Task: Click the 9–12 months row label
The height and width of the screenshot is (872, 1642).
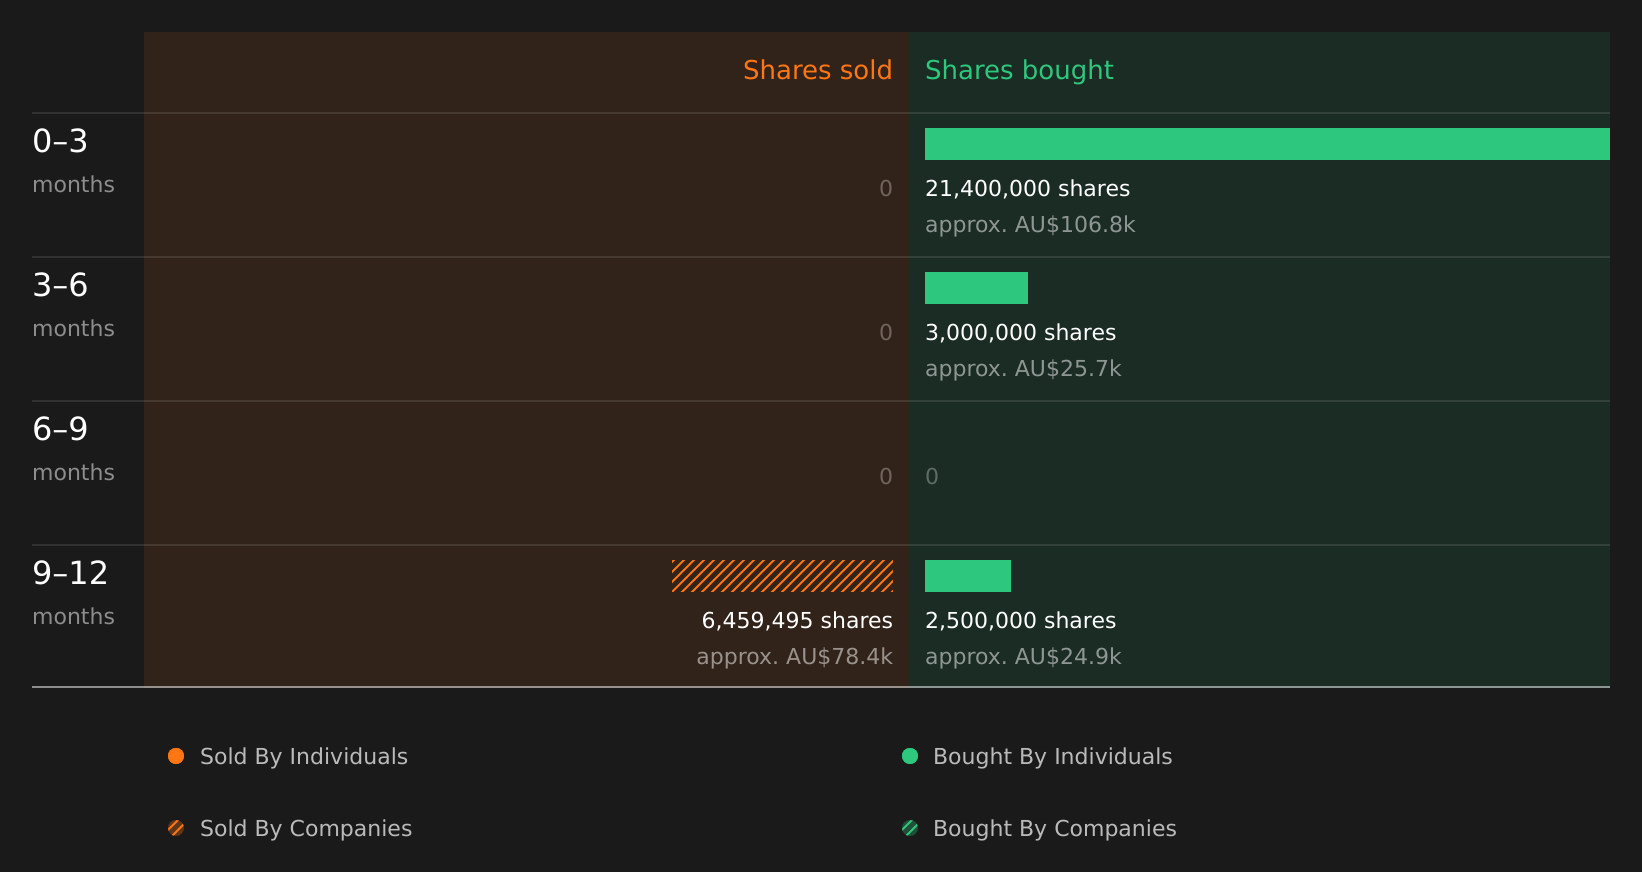Action: (73, 593)
